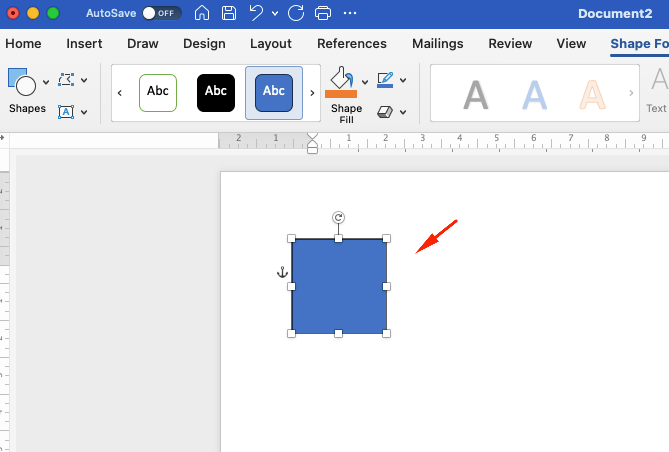Expand the Edit Shape dropdown arrow
669x452 pixels.
(x=84, y=80)
